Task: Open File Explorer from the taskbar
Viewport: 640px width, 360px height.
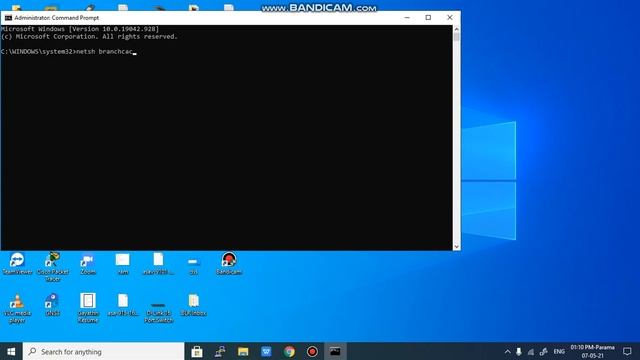Action: click(243, 351)
